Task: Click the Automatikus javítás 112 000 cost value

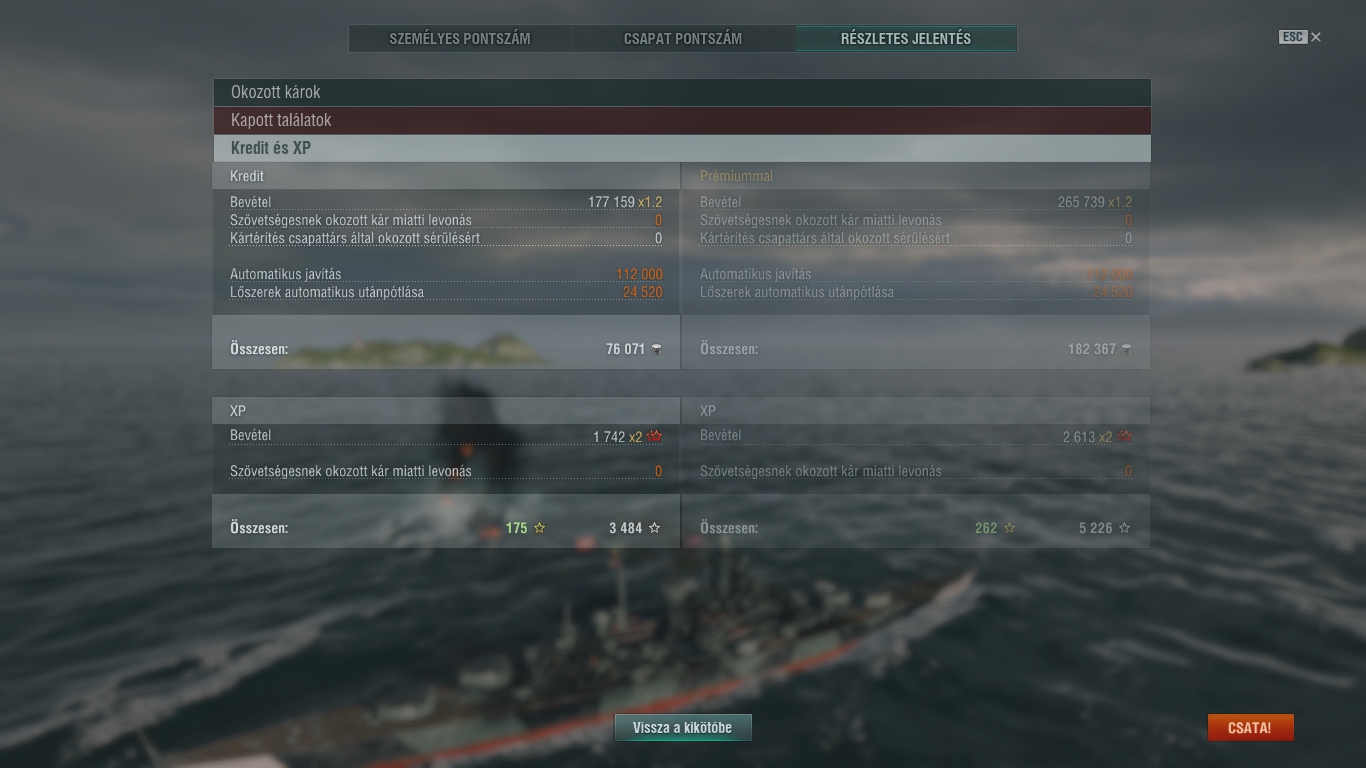Action: pos(639,274)
